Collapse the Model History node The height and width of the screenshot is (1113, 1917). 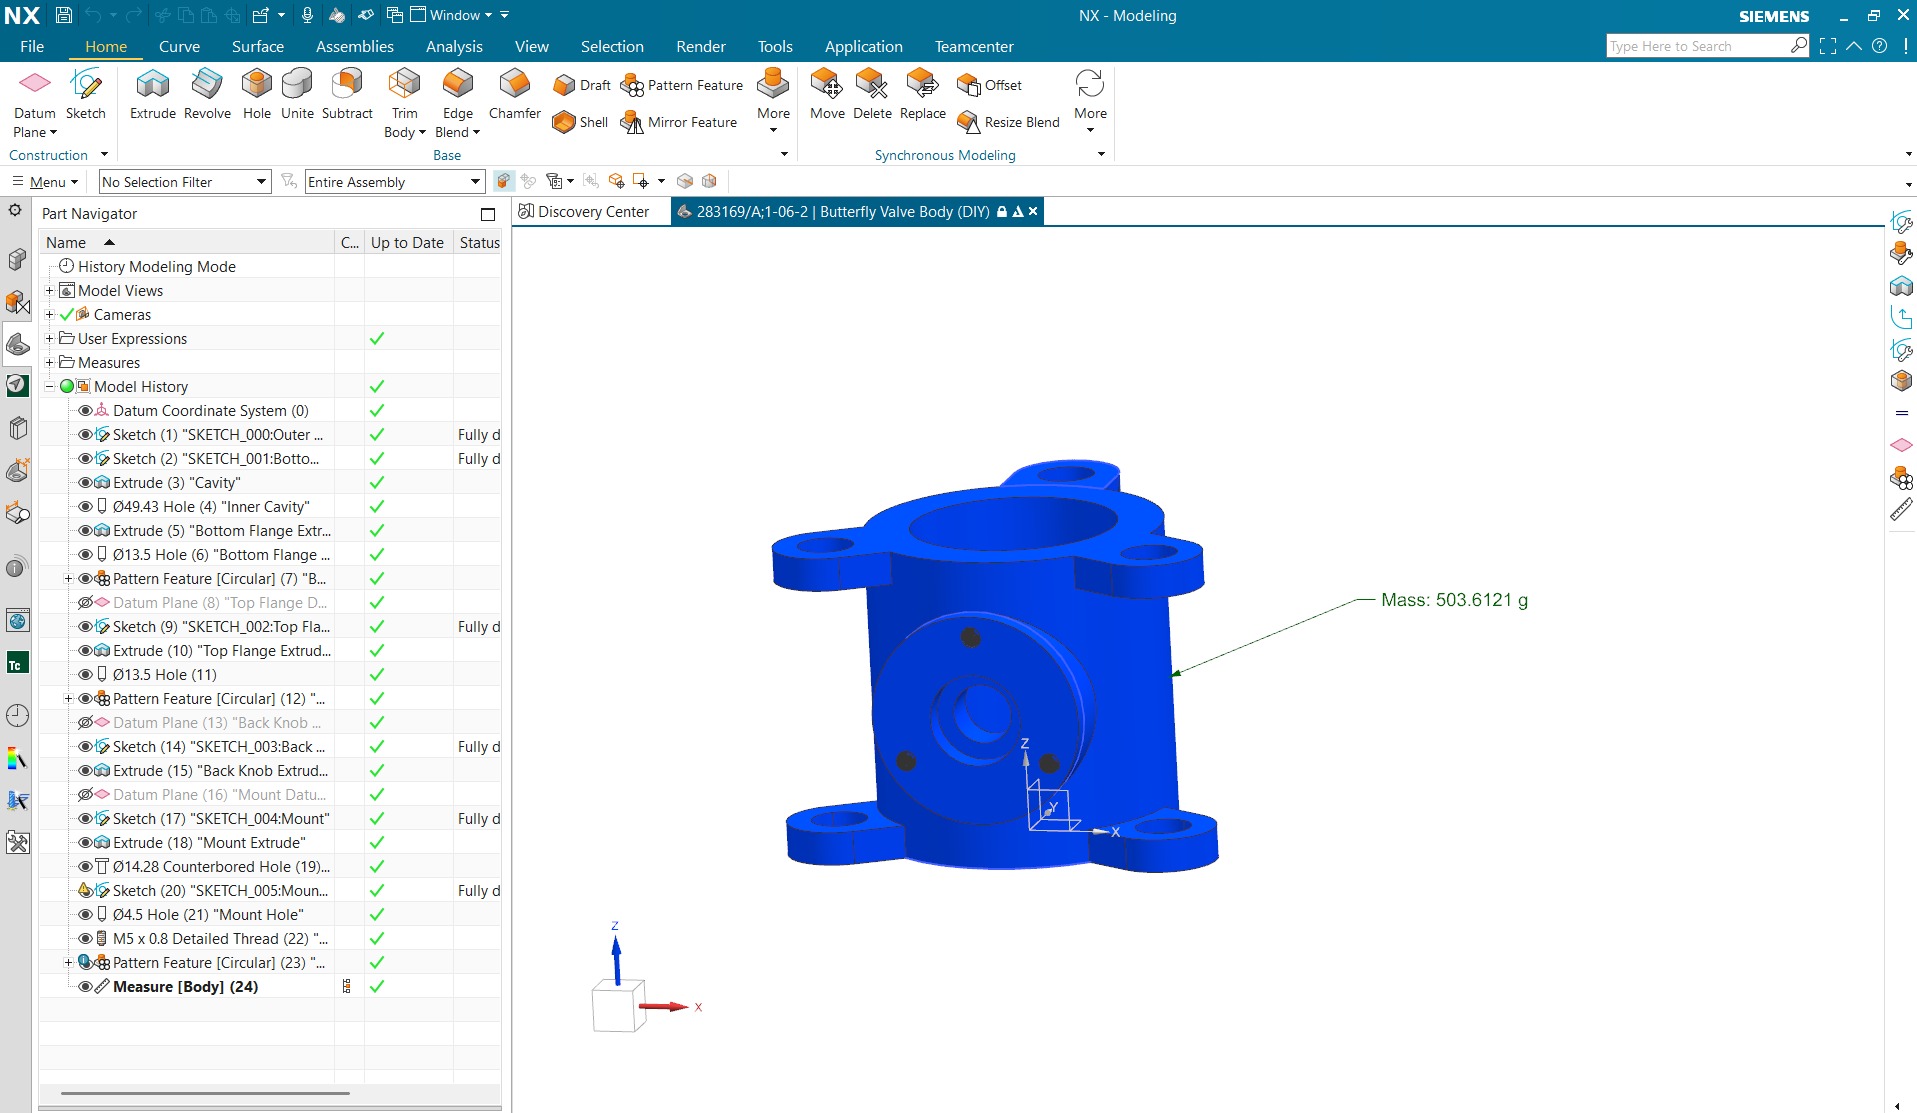(x=49, y=387)
